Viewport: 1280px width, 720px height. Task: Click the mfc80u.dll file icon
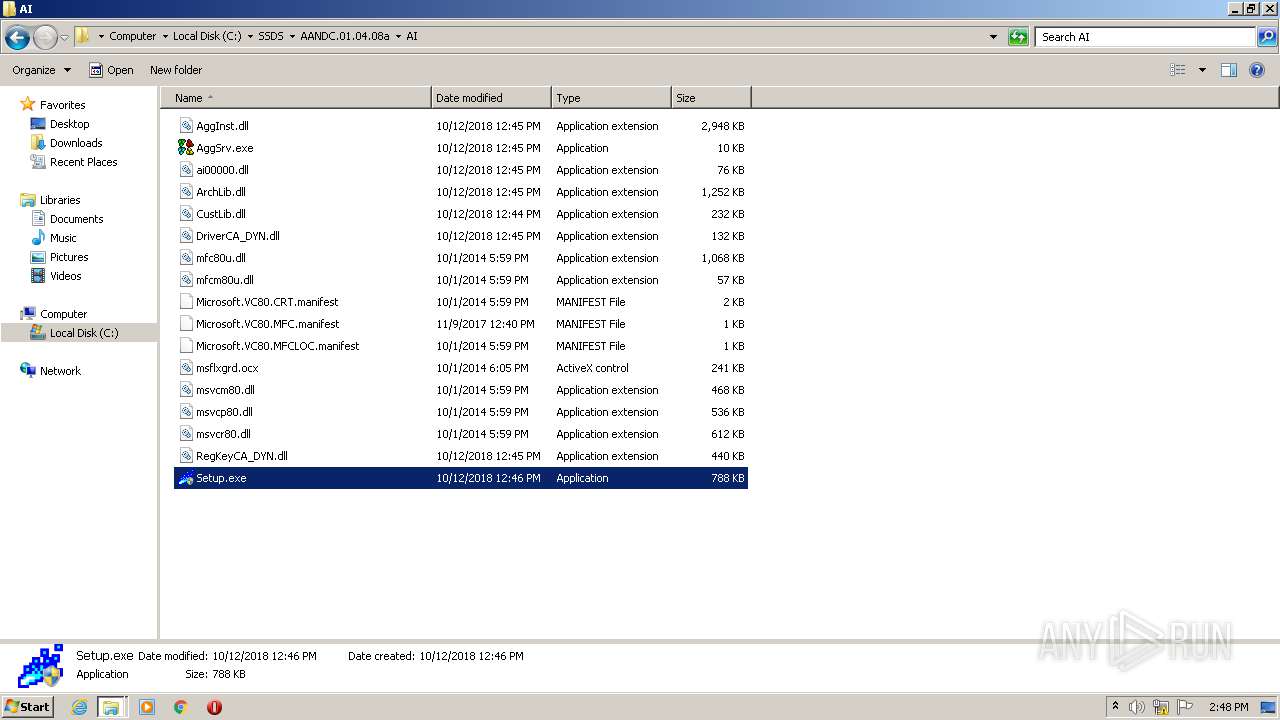tap(186, 258)
